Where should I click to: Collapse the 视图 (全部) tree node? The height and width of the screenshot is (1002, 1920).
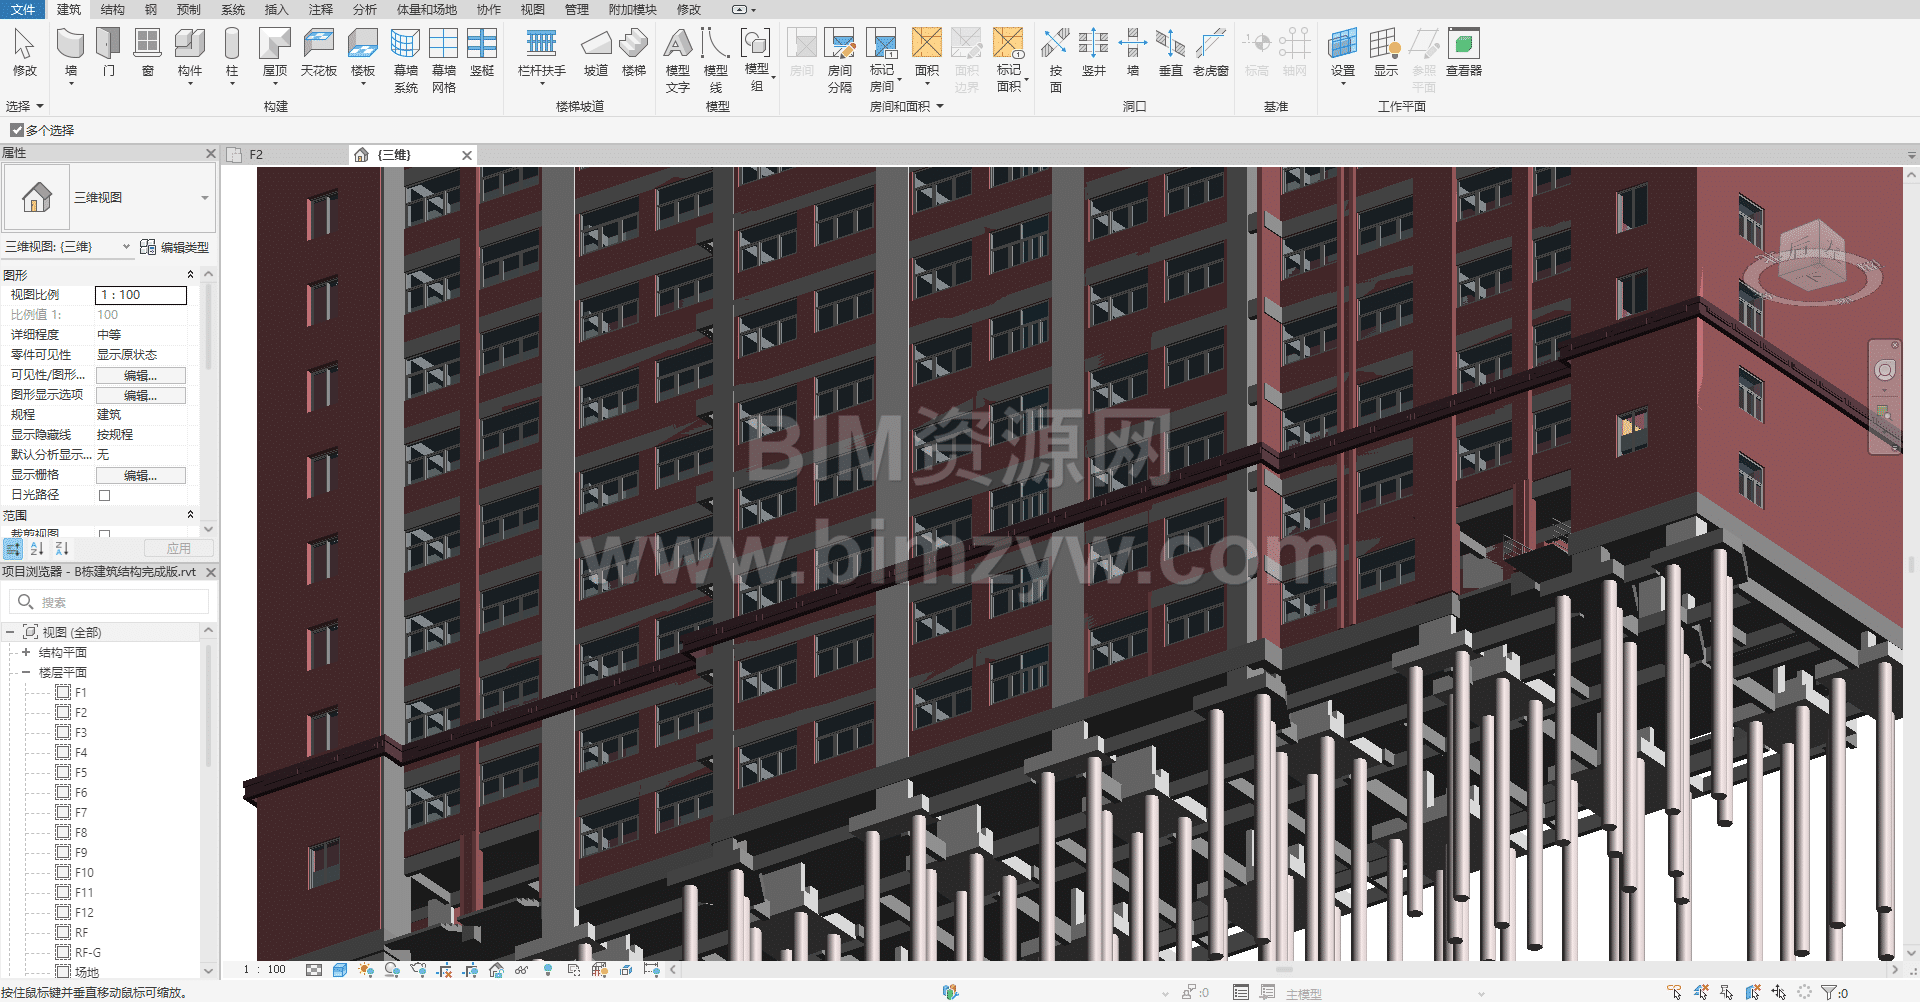click(10, 632)
